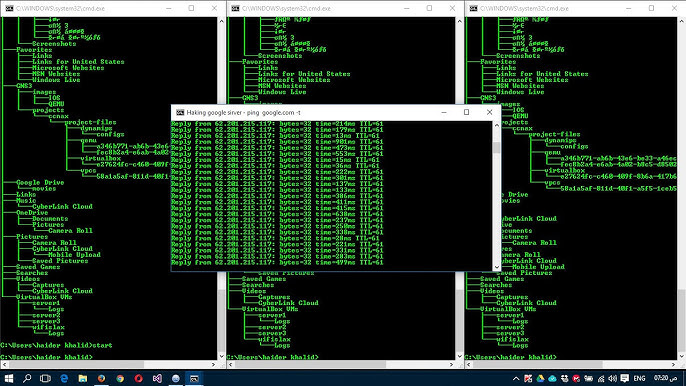Click ping window scrollbar up arrow
This screenshot has width=686, height=386.
[497, 125]
